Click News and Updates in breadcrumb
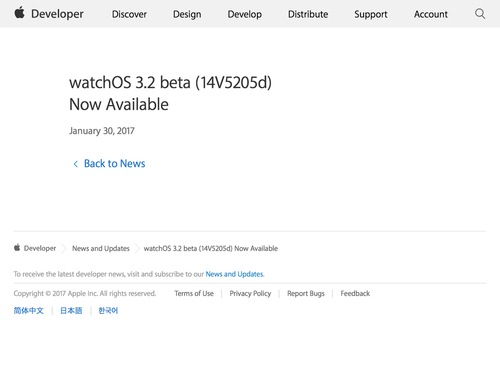Image resolution: width=500 pixels, height=375 pixels. (x=101, y=248)
